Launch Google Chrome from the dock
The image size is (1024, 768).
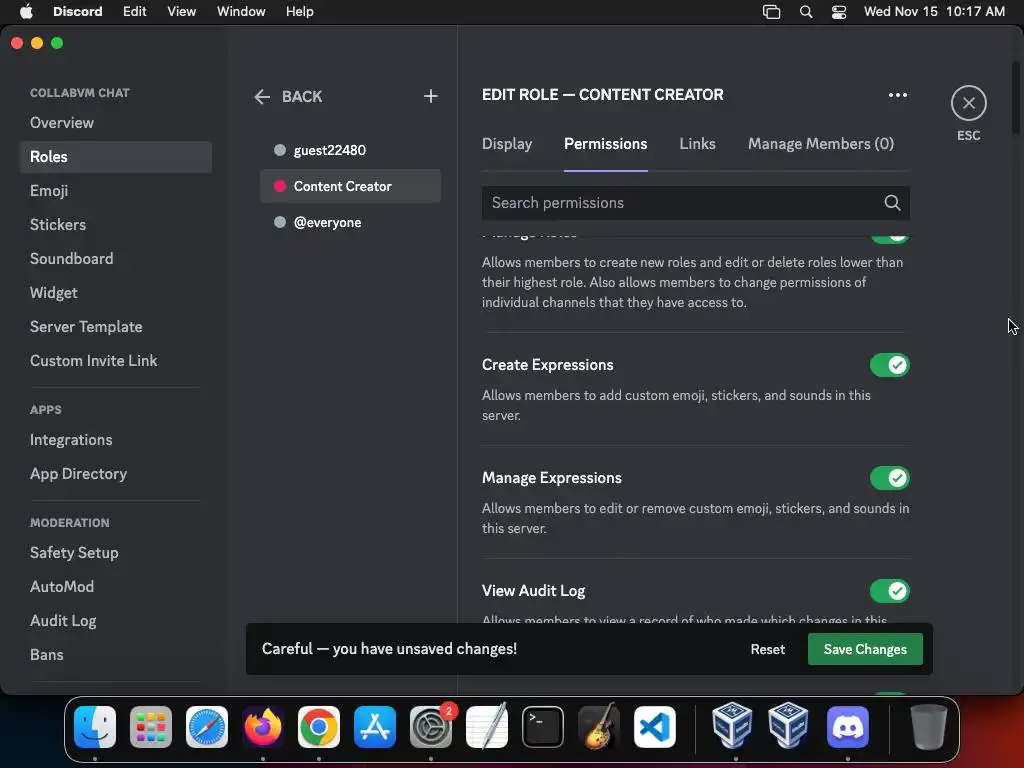[x=319, y=727]
